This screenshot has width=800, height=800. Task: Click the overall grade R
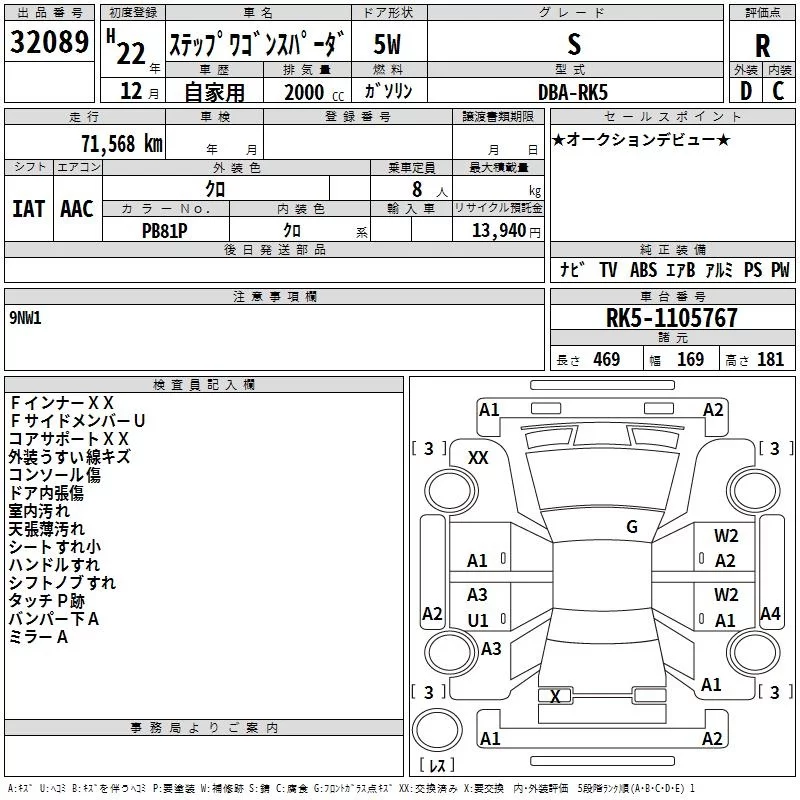(762, 45)
